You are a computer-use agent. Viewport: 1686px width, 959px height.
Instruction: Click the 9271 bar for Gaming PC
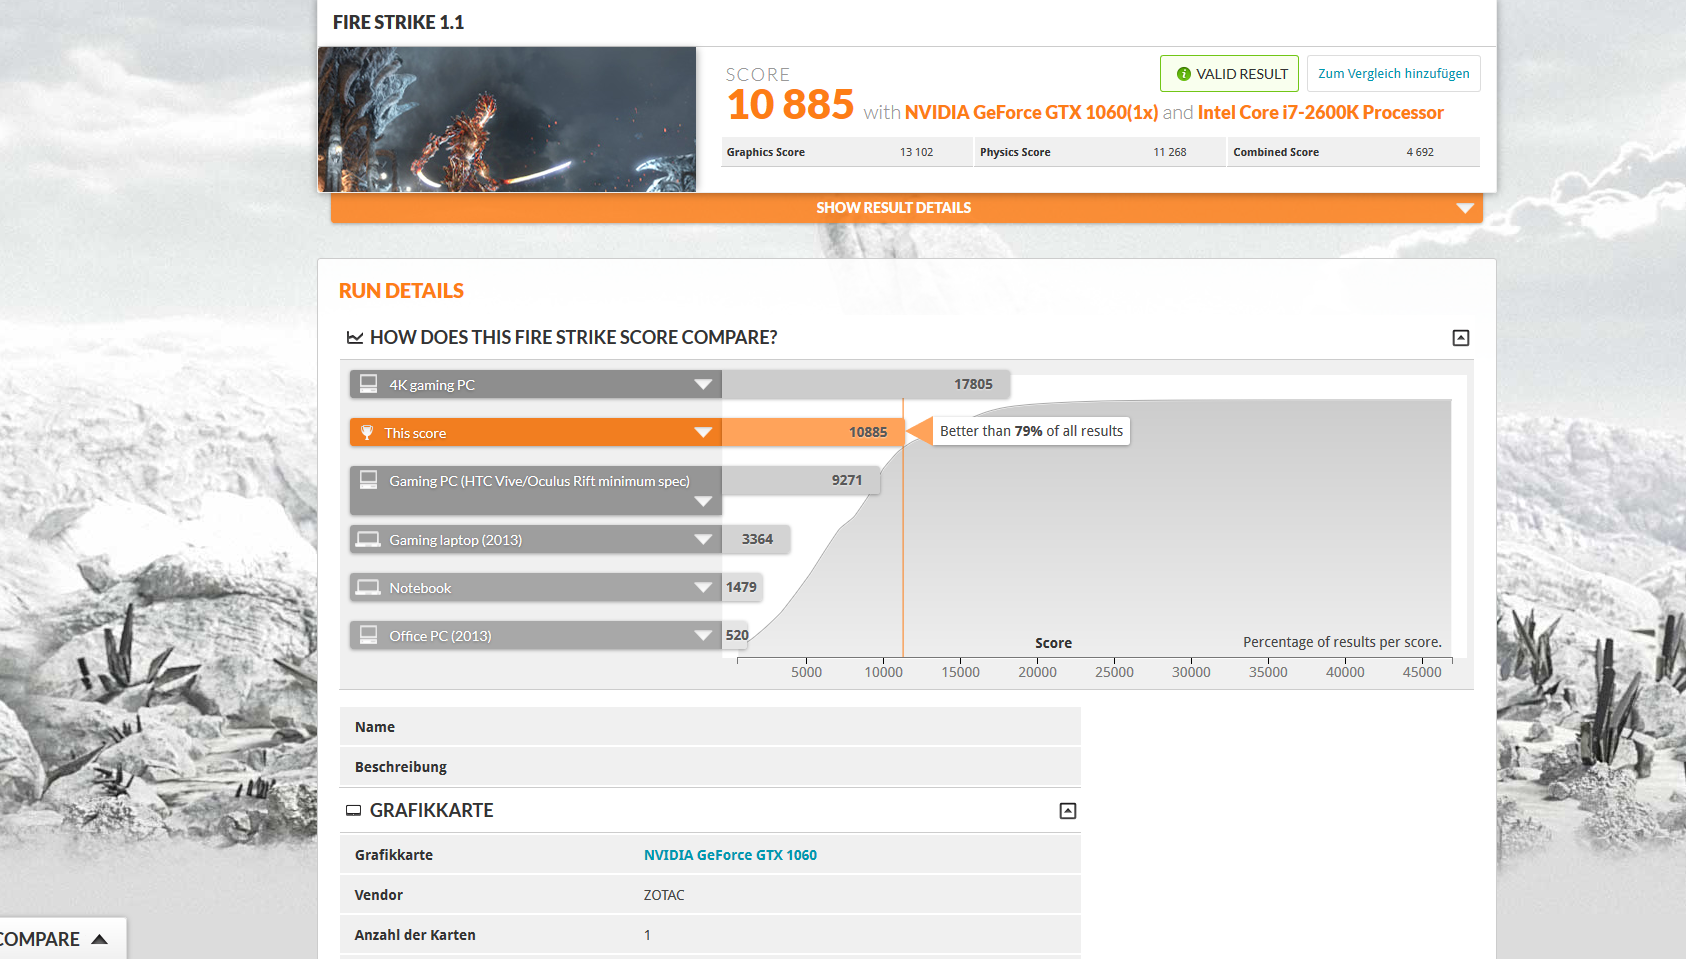[801, 481]
